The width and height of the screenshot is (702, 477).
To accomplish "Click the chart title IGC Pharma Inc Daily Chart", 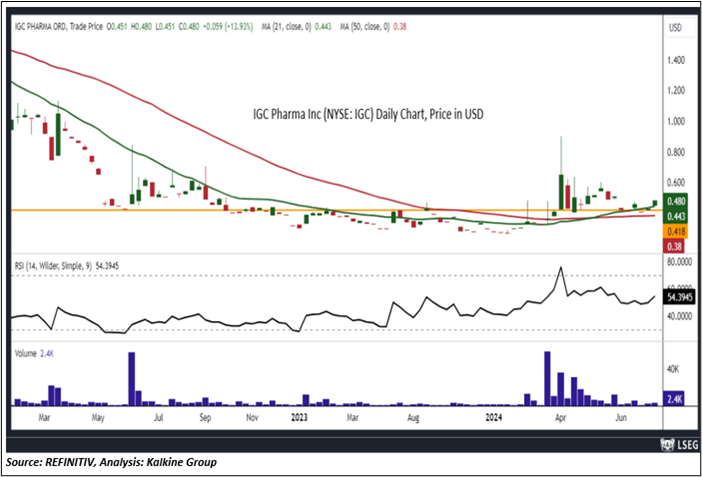I will 368,114.
